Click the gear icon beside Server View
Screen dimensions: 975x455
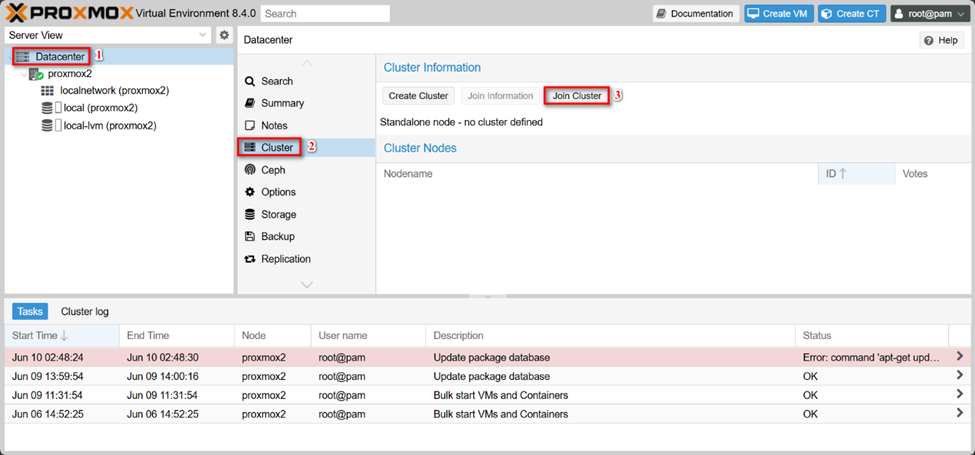point(224,35)
